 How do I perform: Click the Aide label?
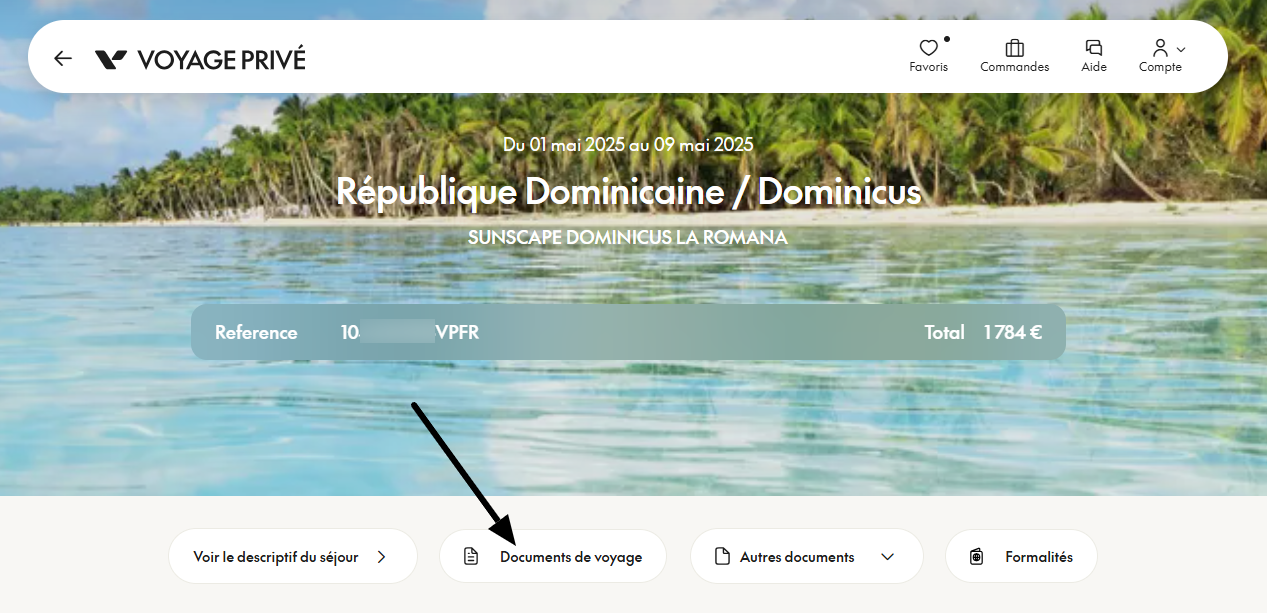pyautogui.click(x=1094, y=67)
